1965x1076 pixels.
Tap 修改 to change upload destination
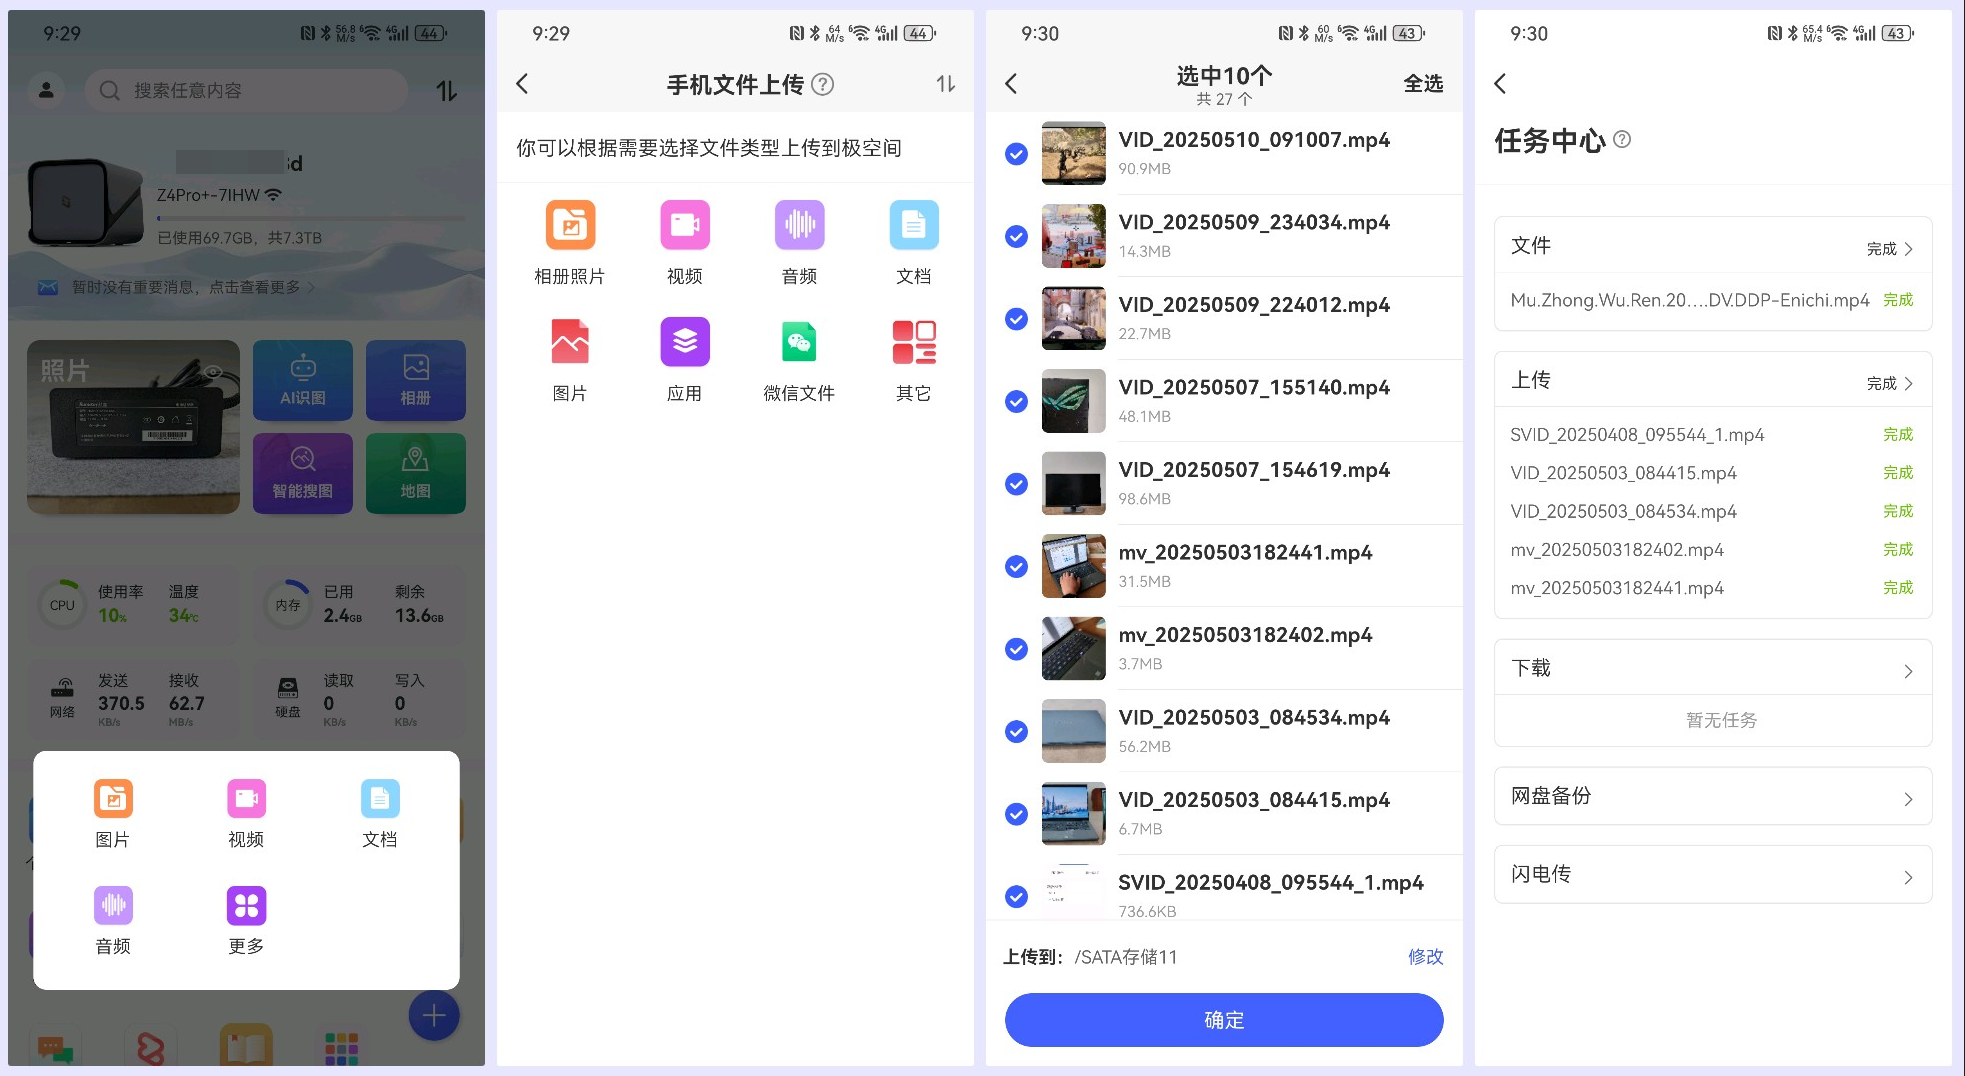tap(1425, 957)
